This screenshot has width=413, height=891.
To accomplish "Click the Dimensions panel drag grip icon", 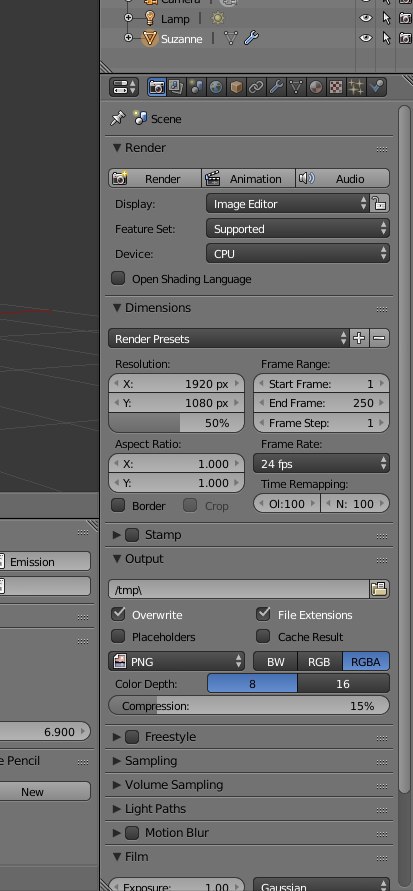I will point(382,310).
